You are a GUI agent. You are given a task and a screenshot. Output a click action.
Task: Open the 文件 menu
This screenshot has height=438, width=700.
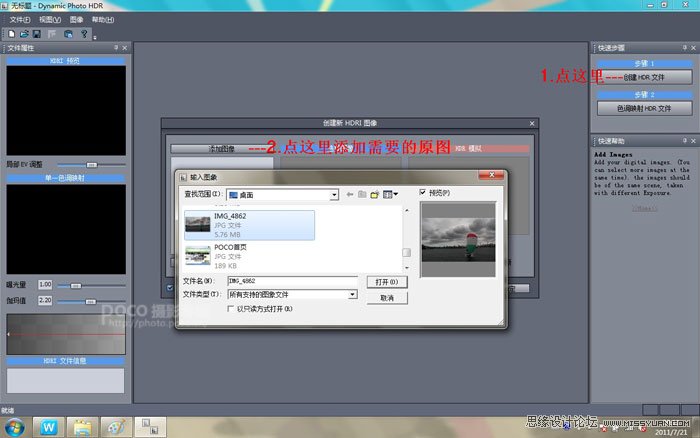20,19
